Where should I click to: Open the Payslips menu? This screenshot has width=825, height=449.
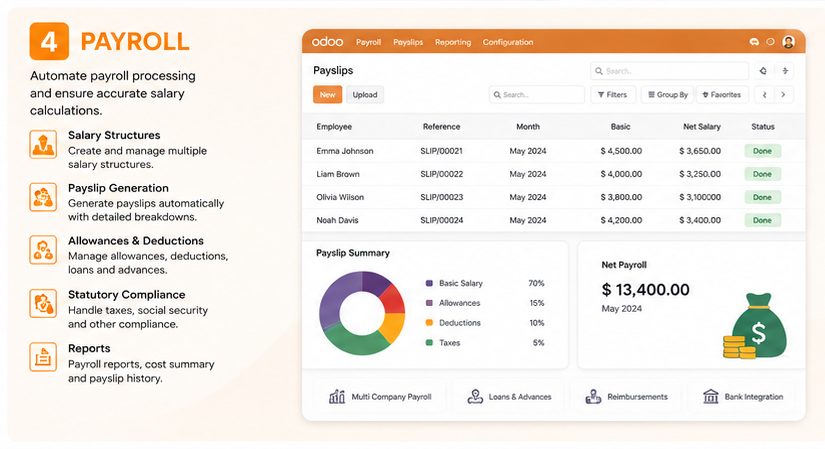click(408, 42)
